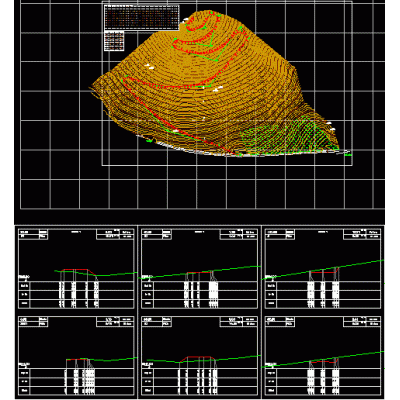Click the raised red embankment in bottom-middle section

(x=198, y=358)
